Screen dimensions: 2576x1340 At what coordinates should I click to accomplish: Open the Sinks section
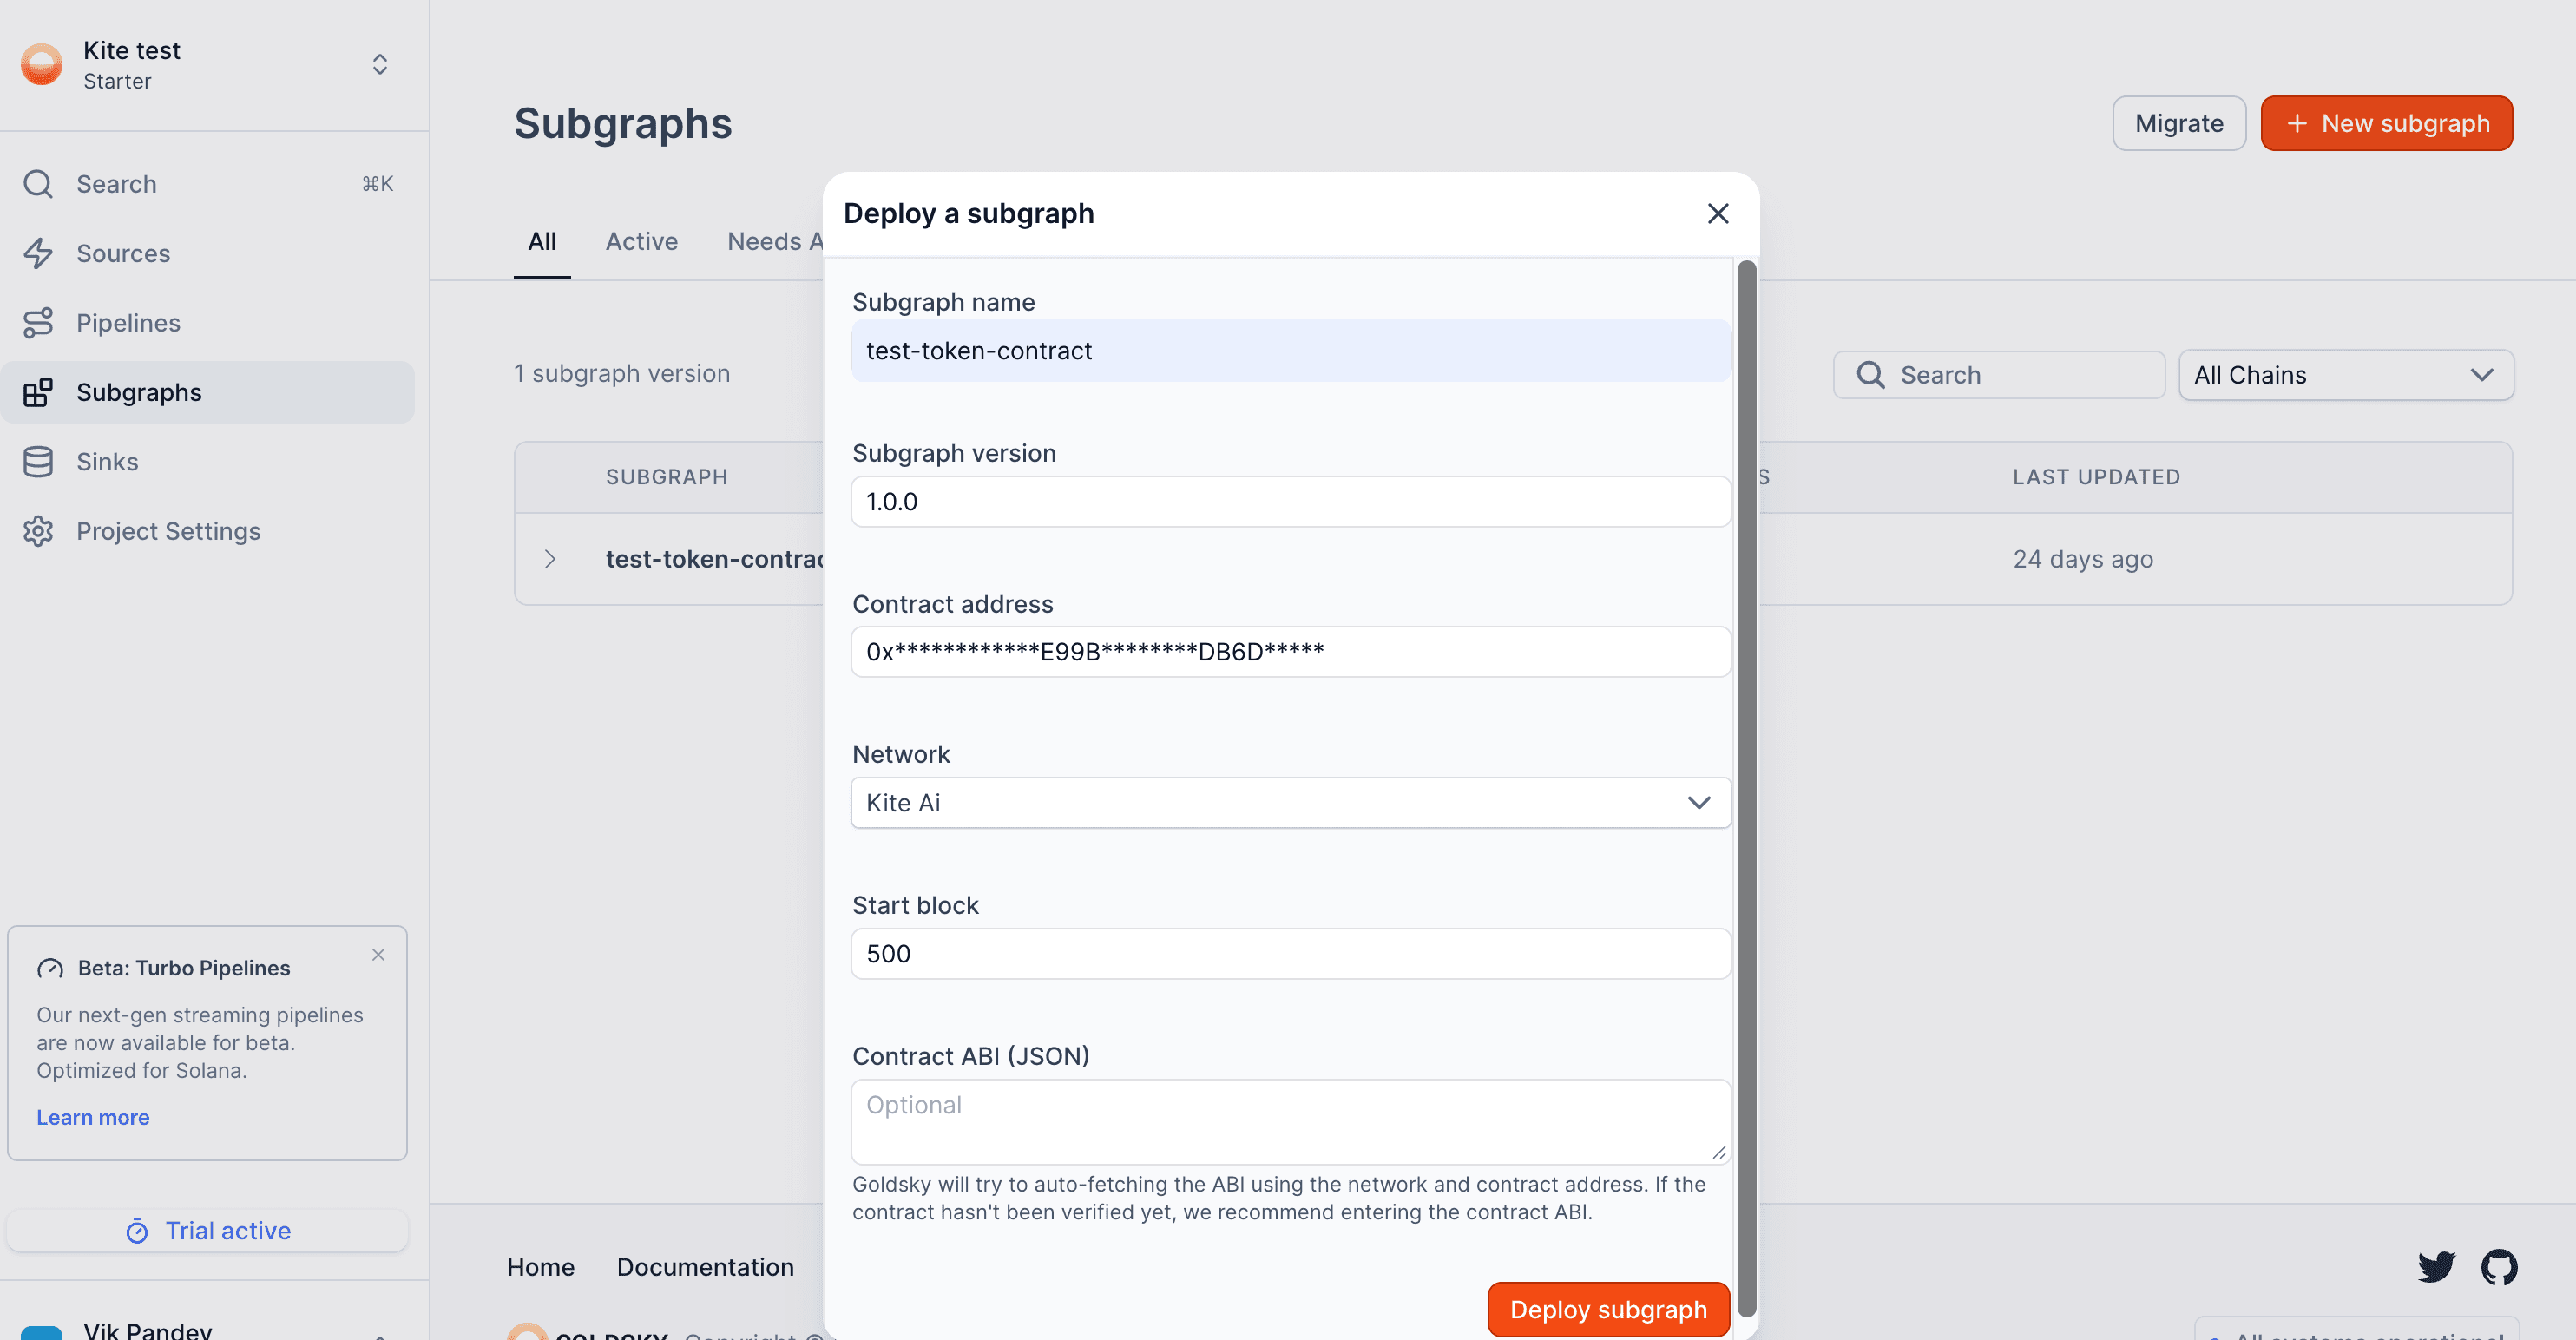click(x=207, y=462)
